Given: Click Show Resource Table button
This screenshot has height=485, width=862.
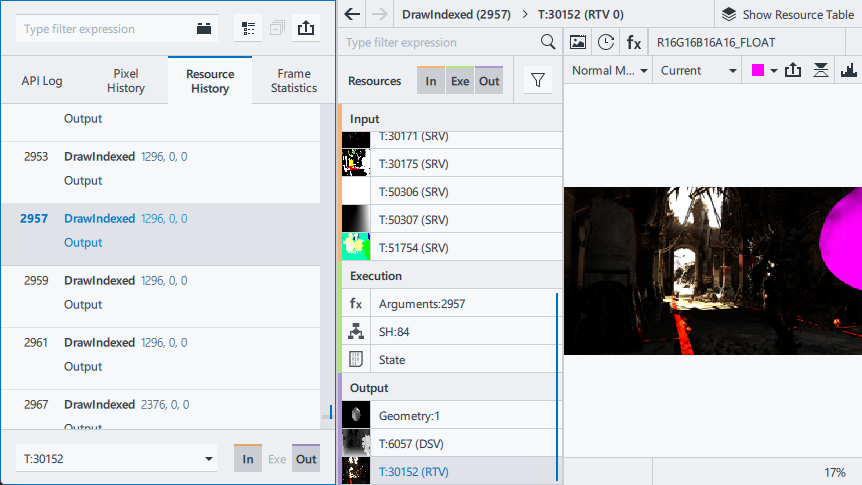Looking at the screenshot, I should coord(787,14).
